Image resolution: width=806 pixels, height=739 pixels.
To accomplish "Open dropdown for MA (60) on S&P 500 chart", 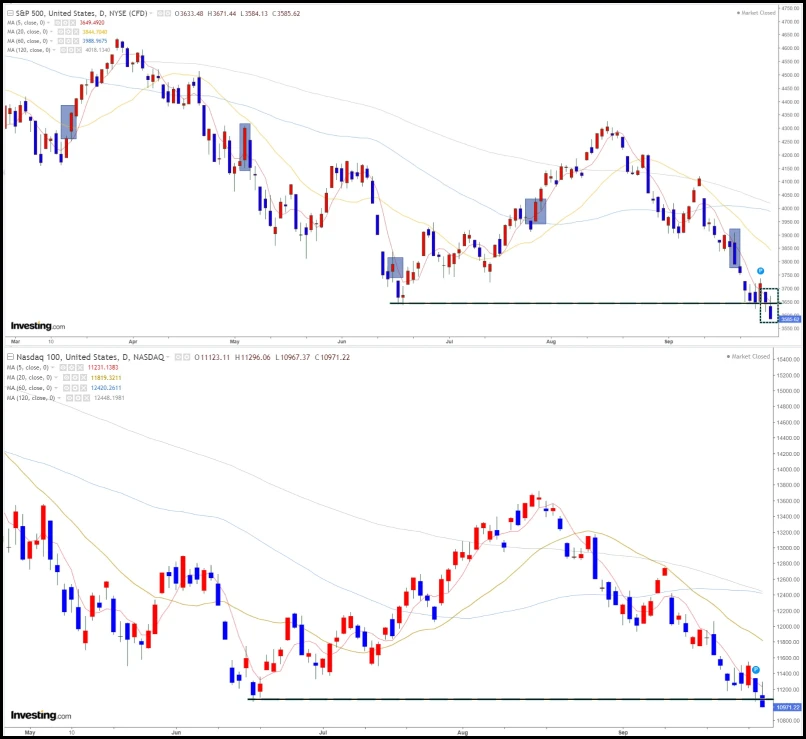I will pos(51,41).
